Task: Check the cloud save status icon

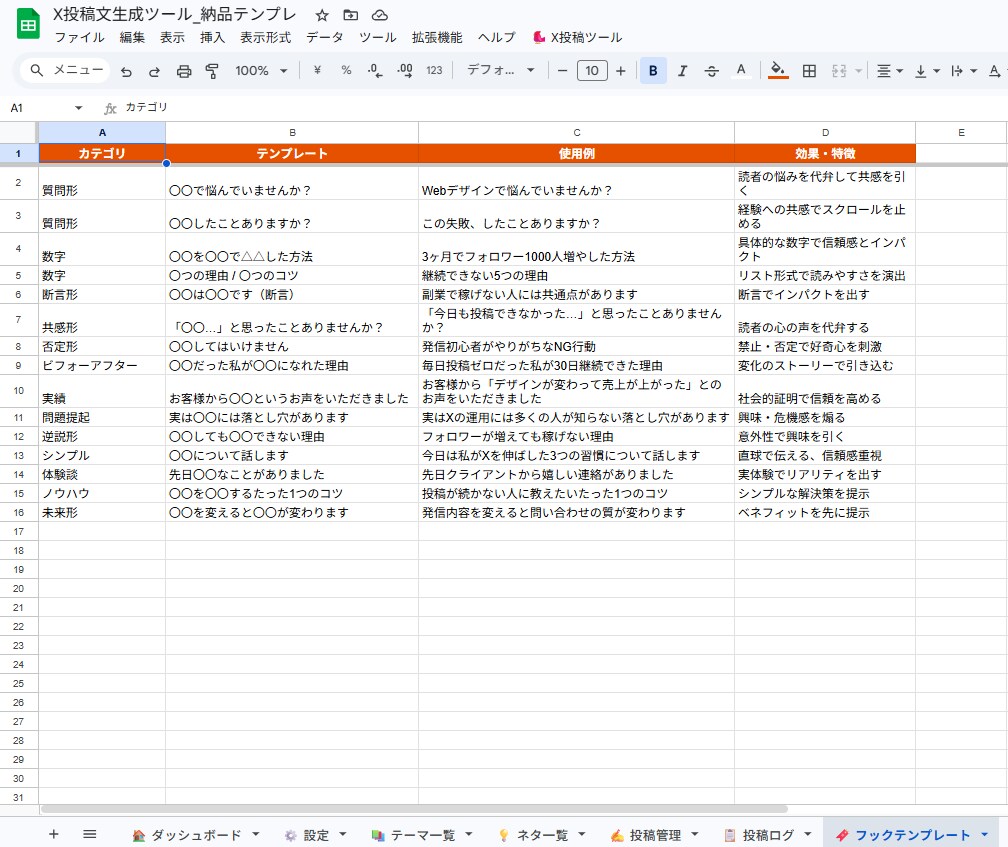Action: [380, 15]
